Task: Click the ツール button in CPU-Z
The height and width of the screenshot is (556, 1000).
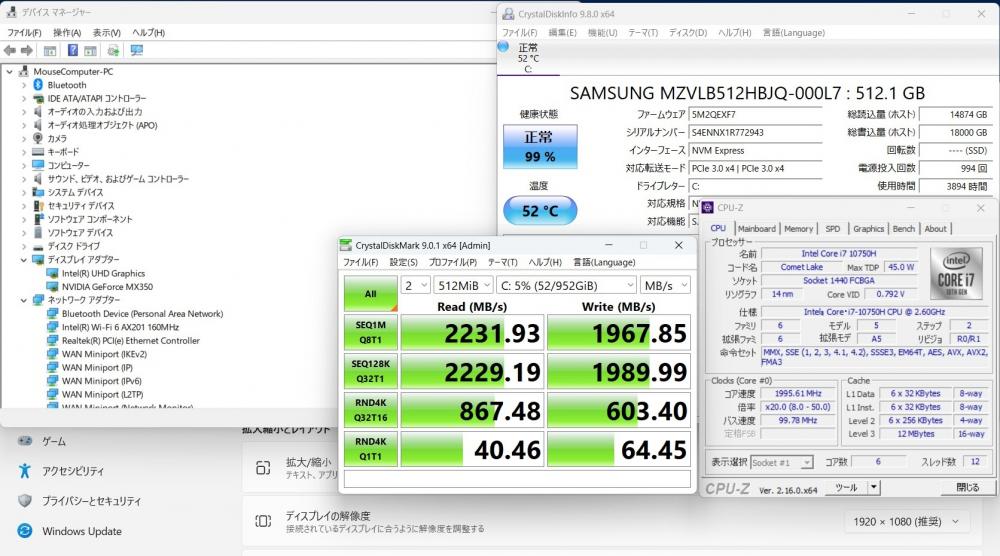Action: pos(846,488)
